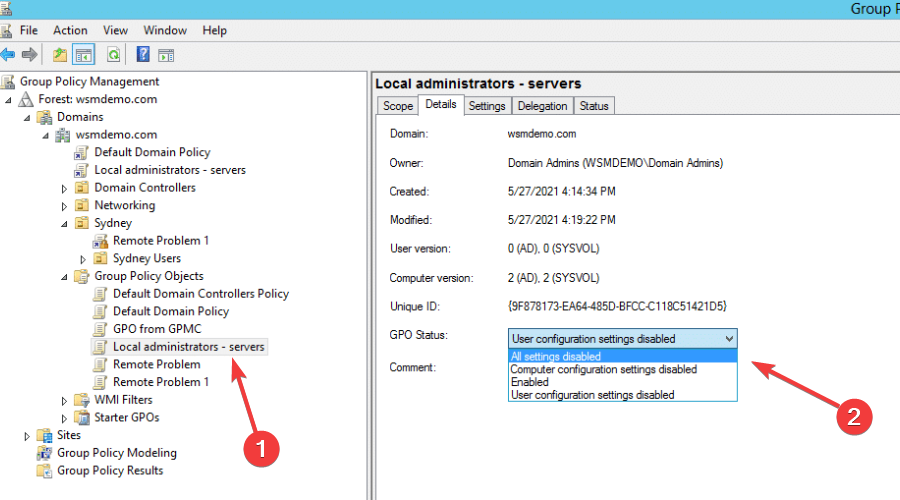Image resolution: width=900 pixels, height=500 pixels.
Task: Click the Sites folder icon
Action: (x=44, y=435)
